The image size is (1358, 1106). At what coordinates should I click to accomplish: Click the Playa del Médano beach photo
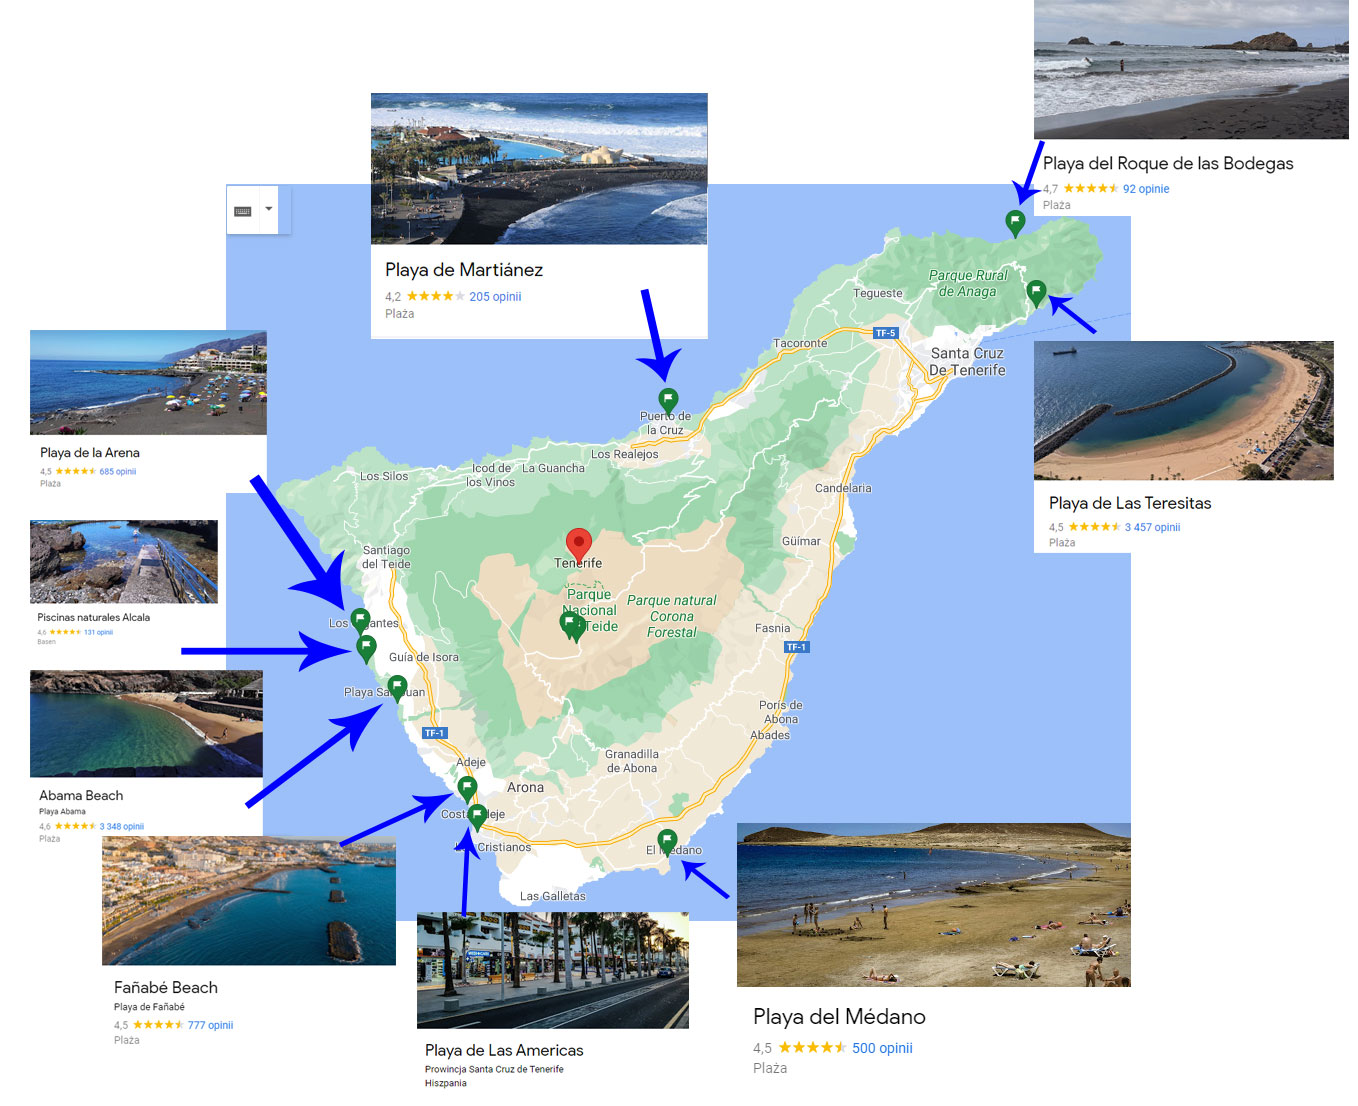pos(934,905)
